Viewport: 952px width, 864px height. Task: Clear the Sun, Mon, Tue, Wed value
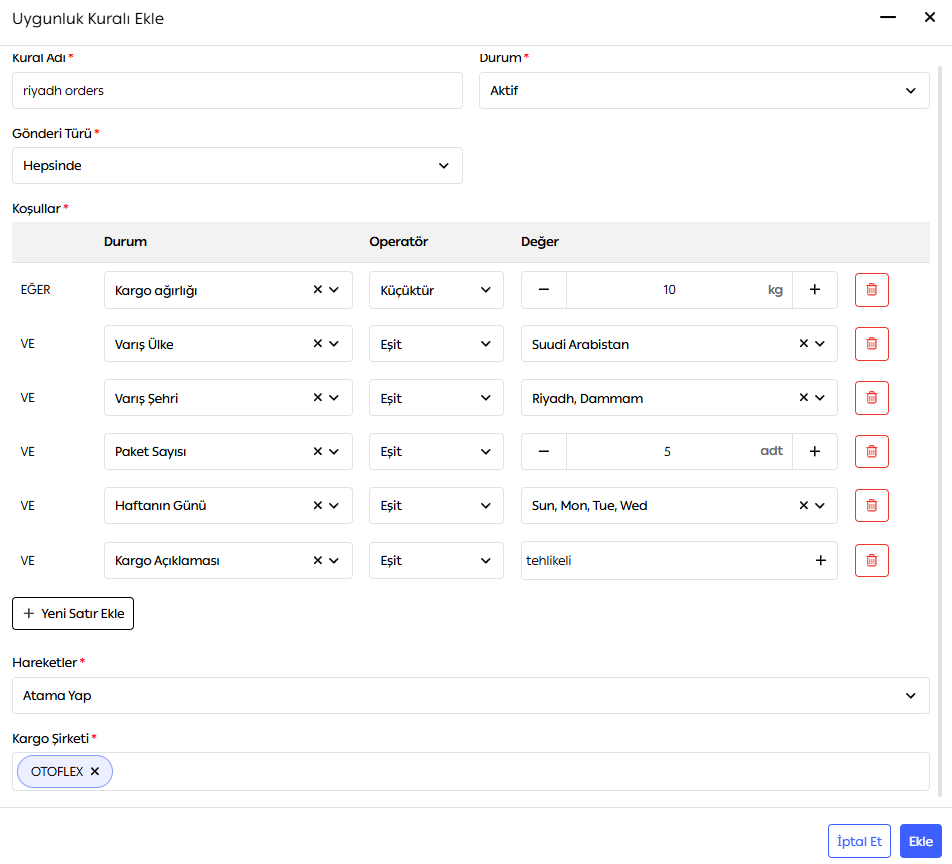point(803,505)
